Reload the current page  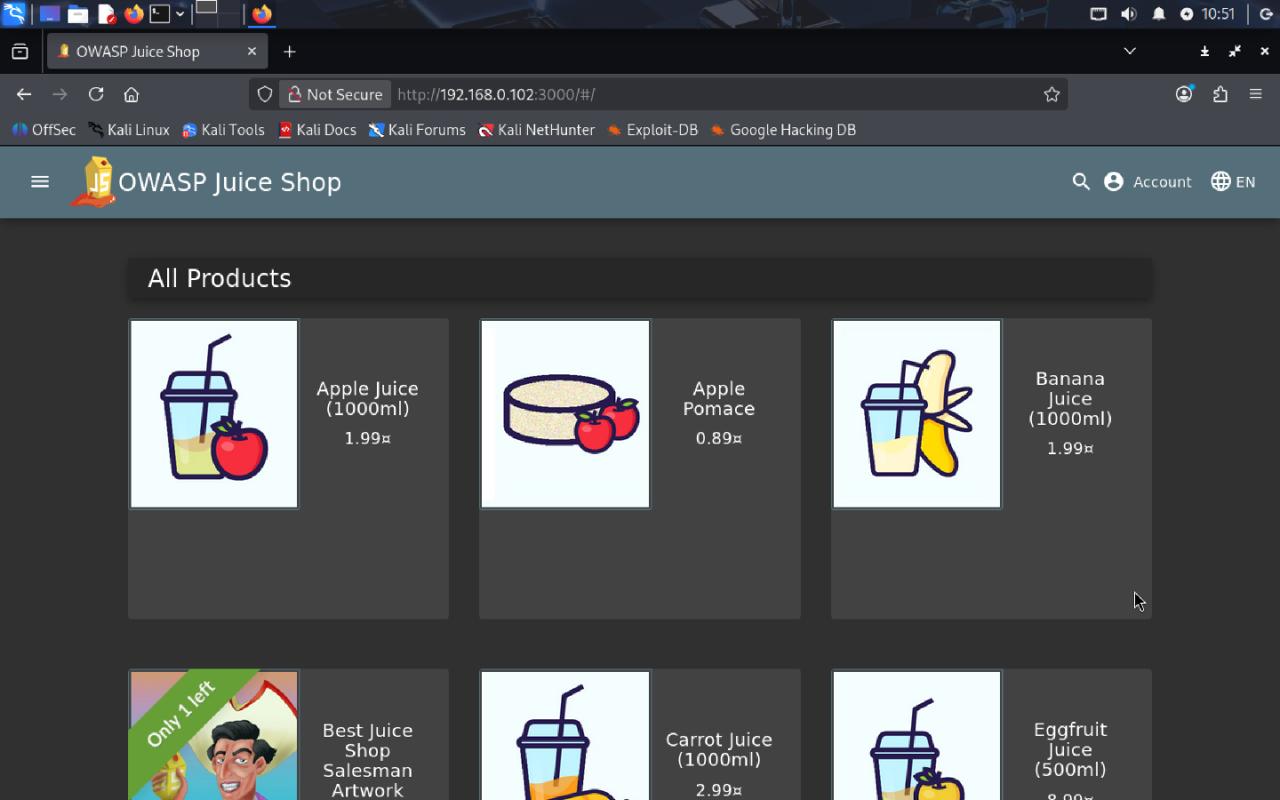(x=96, y=94)
